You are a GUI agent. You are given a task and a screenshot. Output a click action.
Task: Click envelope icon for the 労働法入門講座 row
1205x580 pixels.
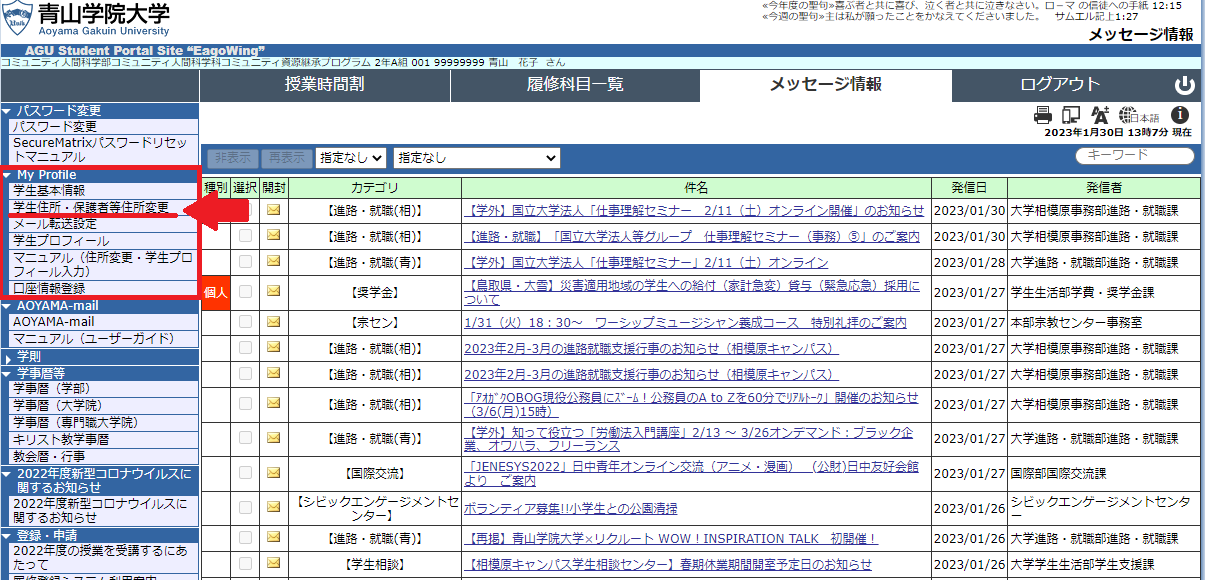coord(274,437)
